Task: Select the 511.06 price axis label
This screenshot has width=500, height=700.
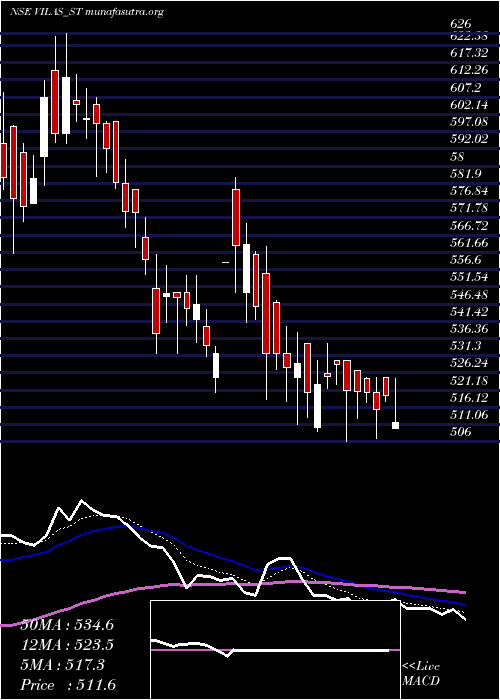Action: click(469, 415)
